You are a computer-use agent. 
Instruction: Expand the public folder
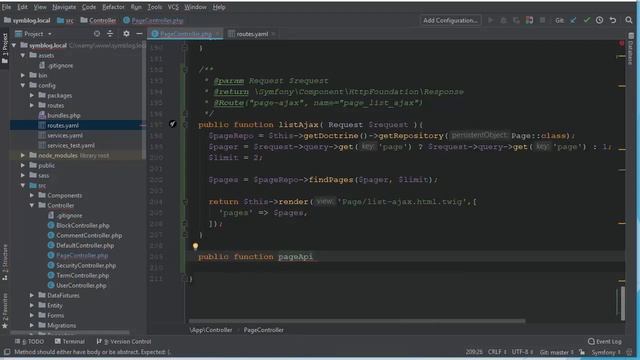(x=23, y=166)
